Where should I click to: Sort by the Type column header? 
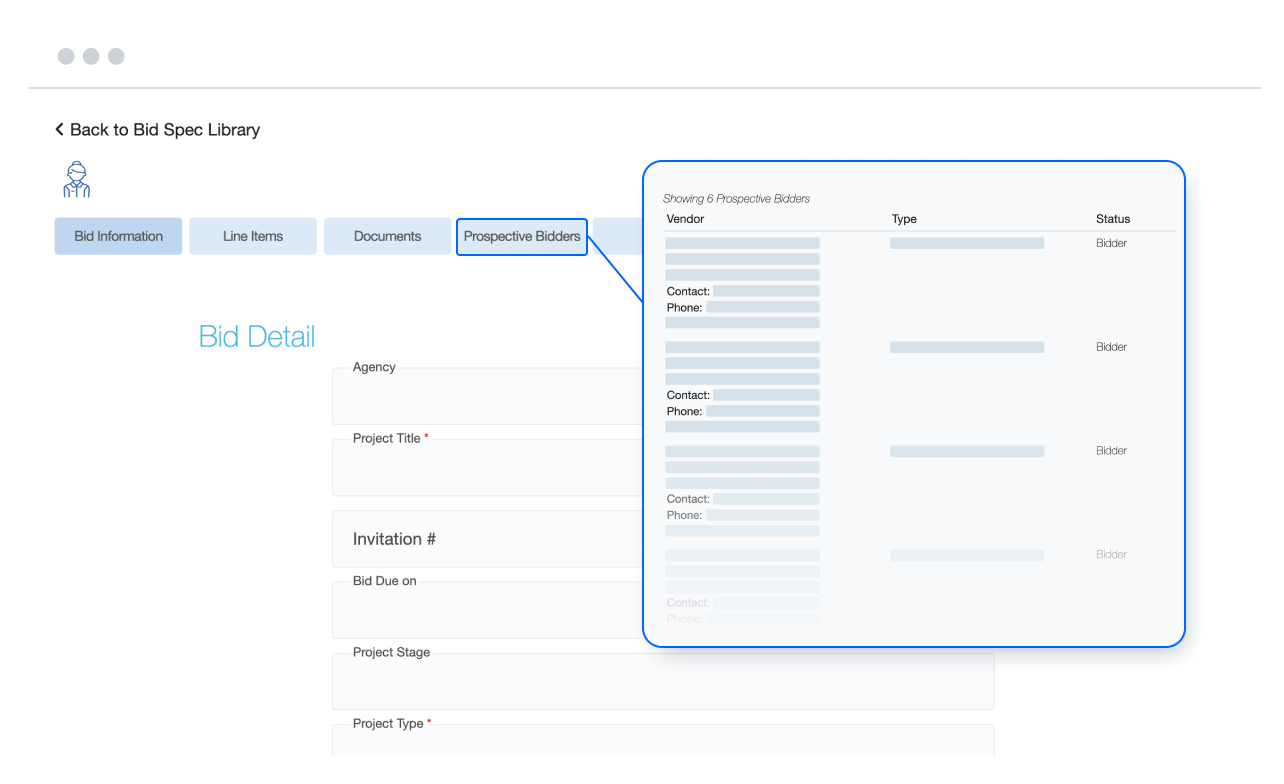tap(903, 218)
